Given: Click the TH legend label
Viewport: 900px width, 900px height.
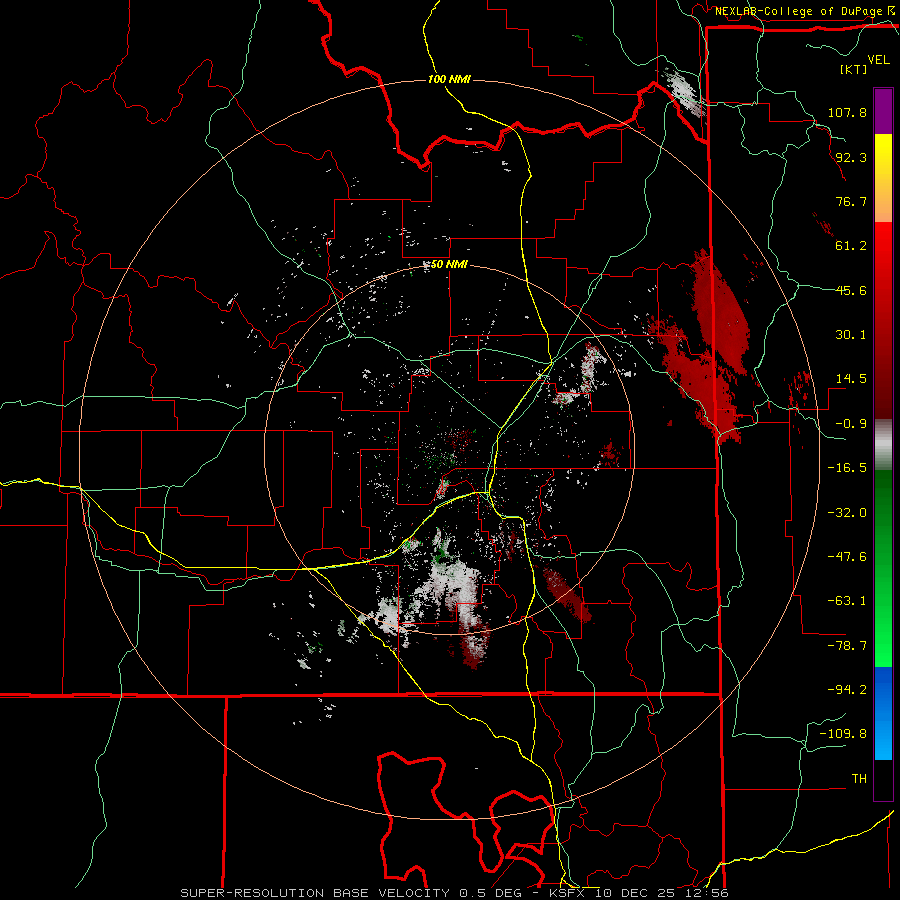Looking at the screenshot, I should tap(859, 779).
